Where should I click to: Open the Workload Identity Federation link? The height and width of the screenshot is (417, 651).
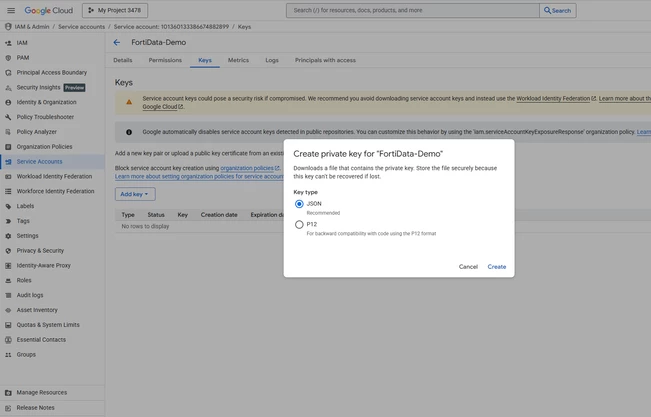tap(556, 98)
